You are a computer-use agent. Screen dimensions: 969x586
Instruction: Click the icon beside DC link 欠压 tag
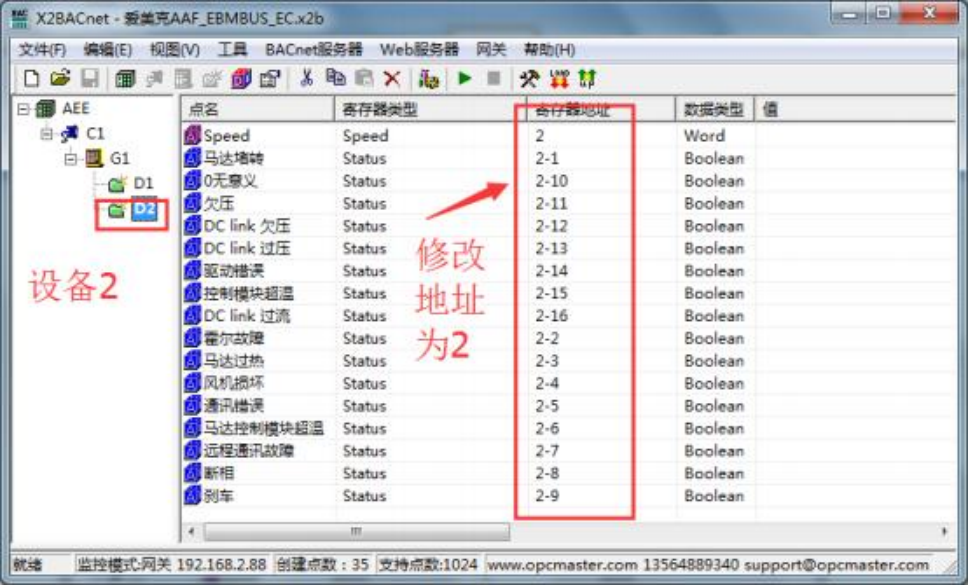tap(193, 226)
